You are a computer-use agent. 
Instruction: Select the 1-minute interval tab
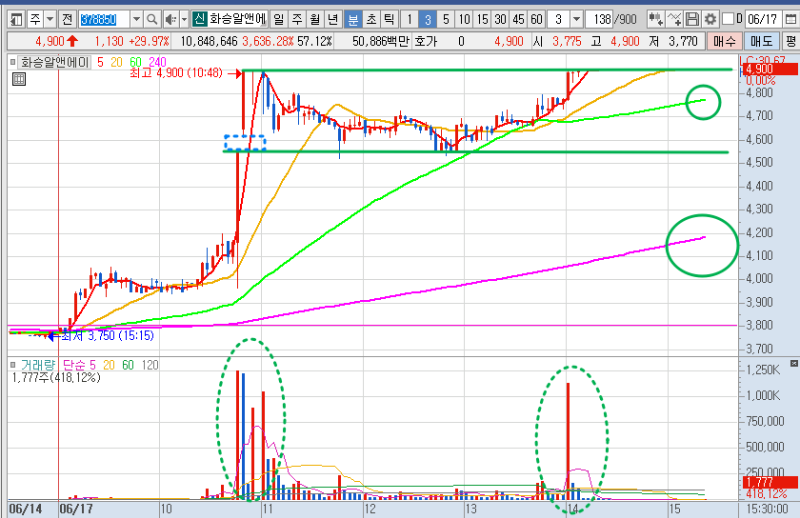[x=409, y=19]
